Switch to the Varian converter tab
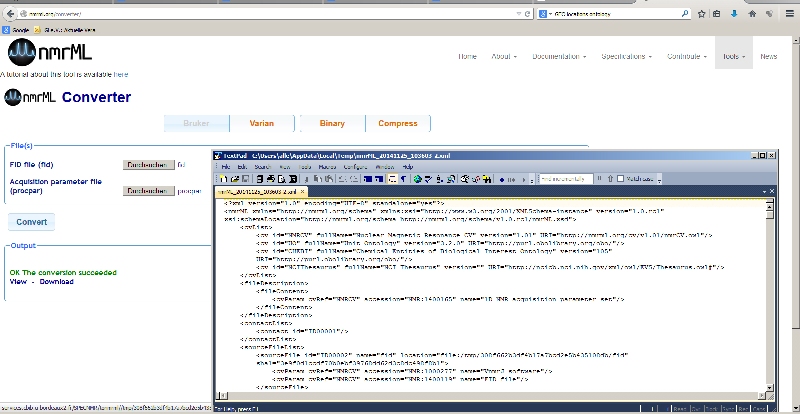800x414 pixels. [262, 124]
